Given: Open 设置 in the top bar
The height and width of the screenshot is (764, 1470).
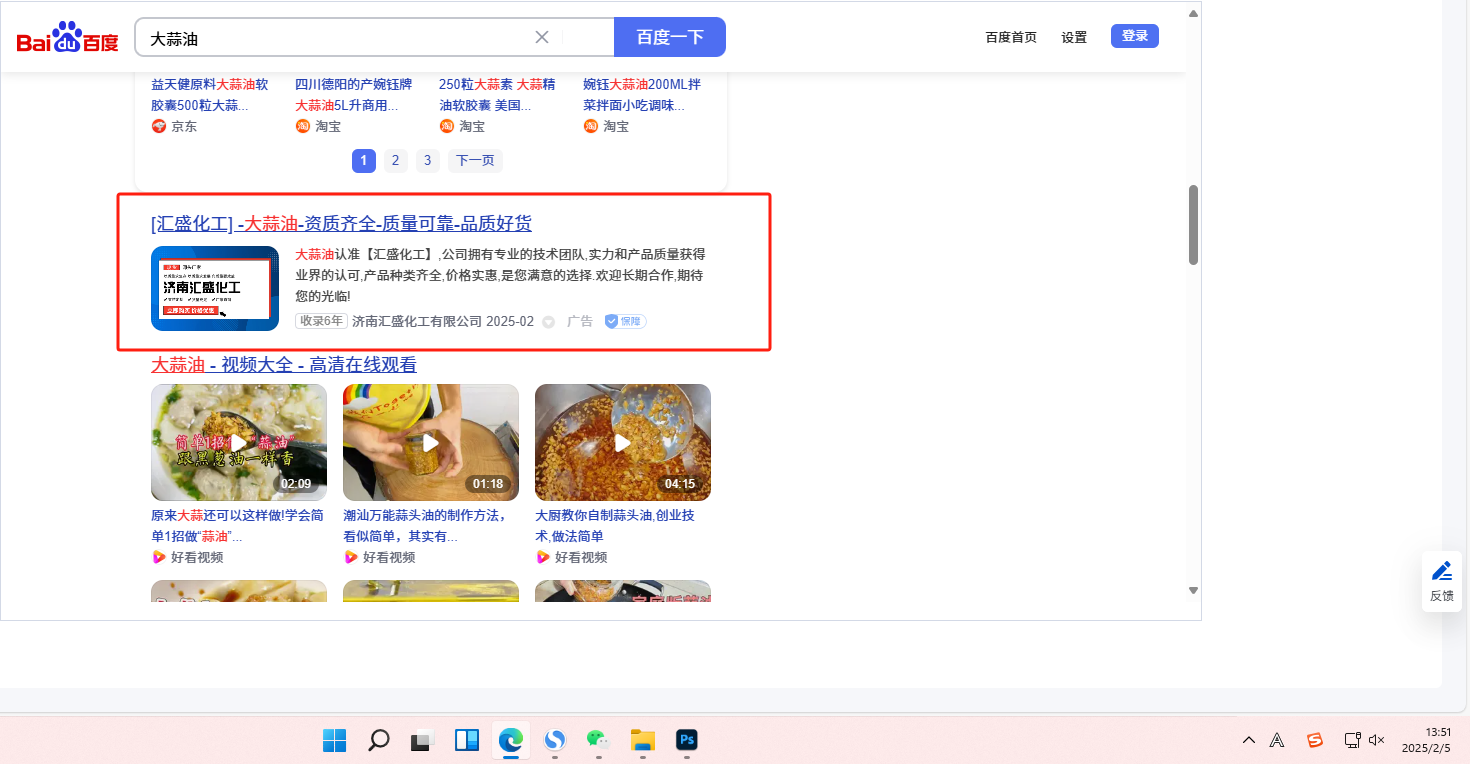Looking at the screenshot, I should coord(1074,37).
